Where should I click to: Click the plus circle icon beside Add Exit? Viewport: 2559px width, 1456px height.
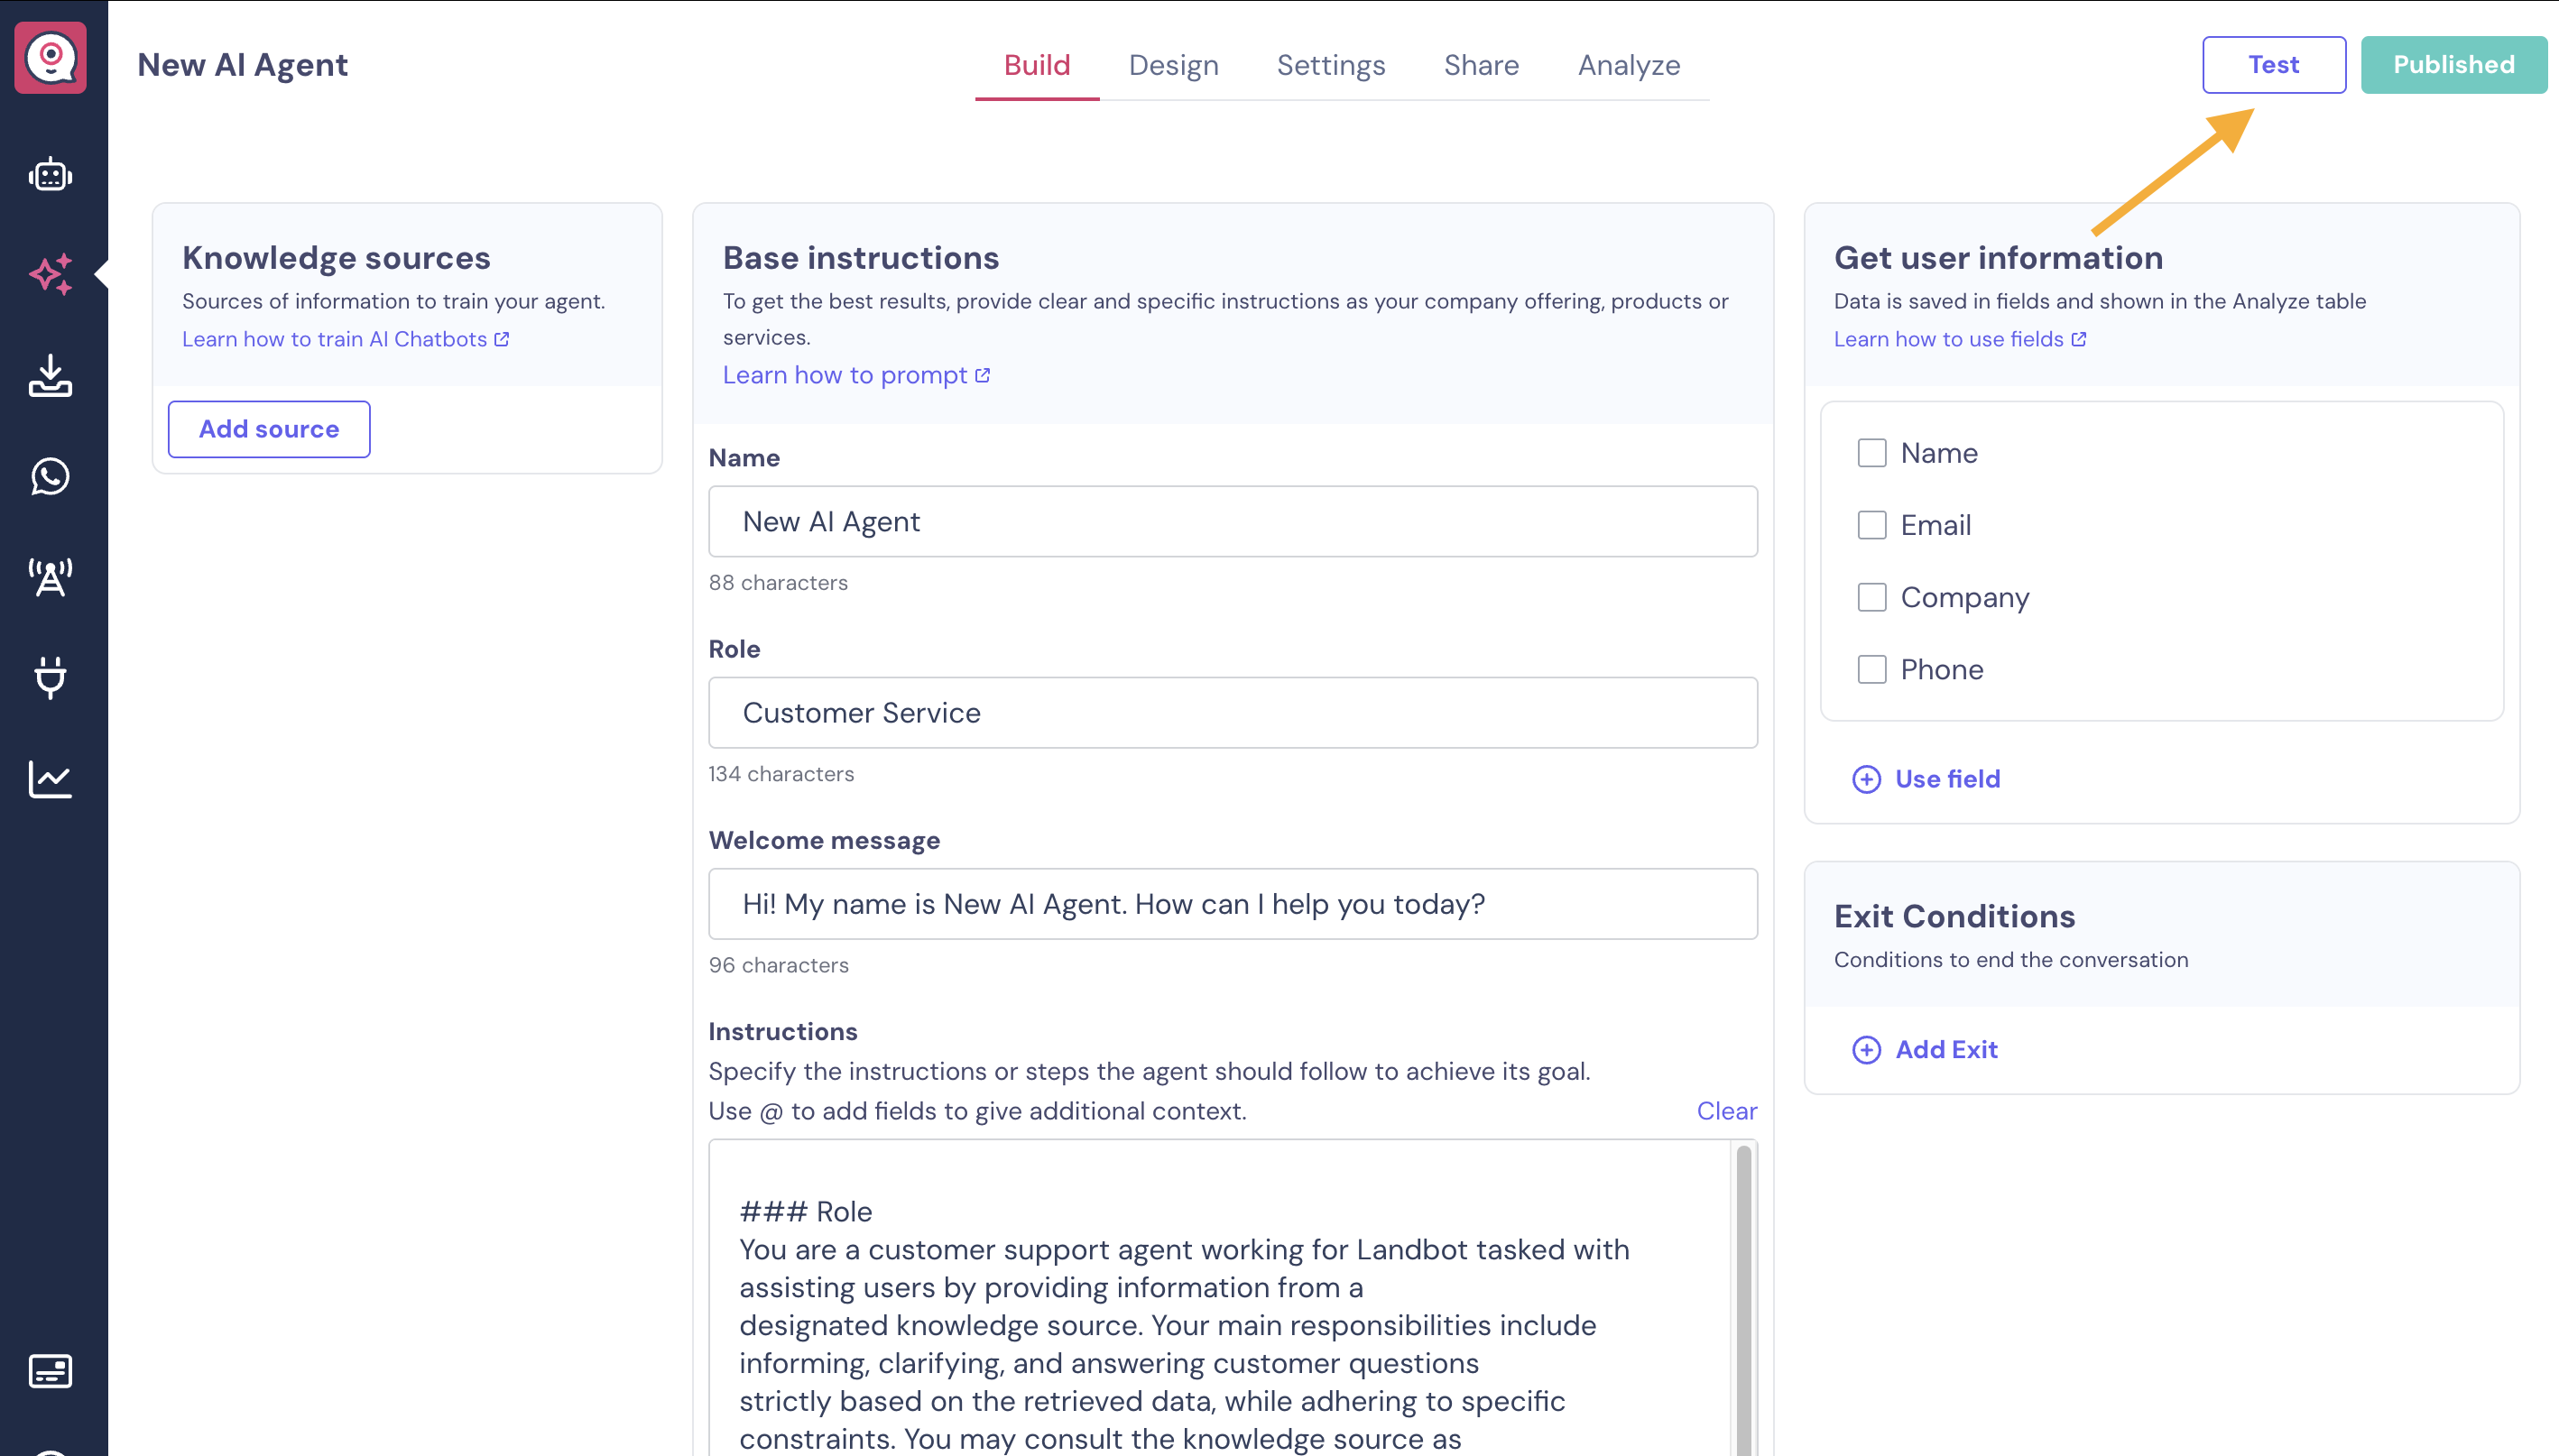(x=1866, y=1049)
